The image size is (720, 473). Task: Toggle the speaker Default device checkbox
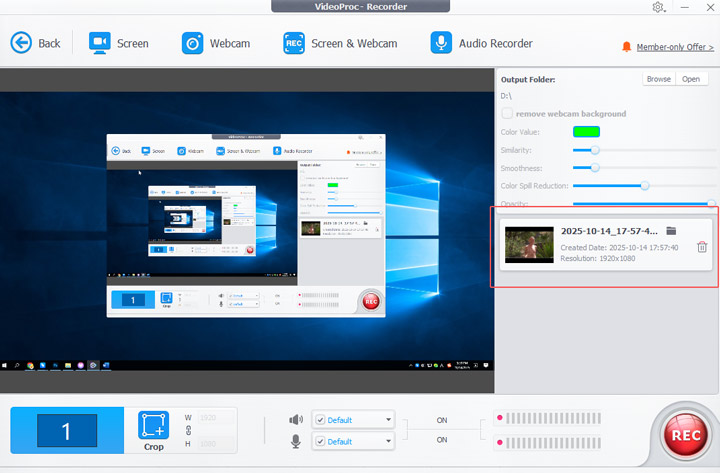(x=321, y=420)
